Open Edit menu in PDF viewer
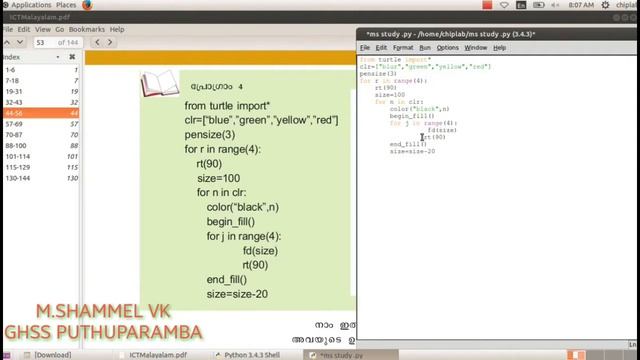640x360 pixels. (x=24, y=29)
